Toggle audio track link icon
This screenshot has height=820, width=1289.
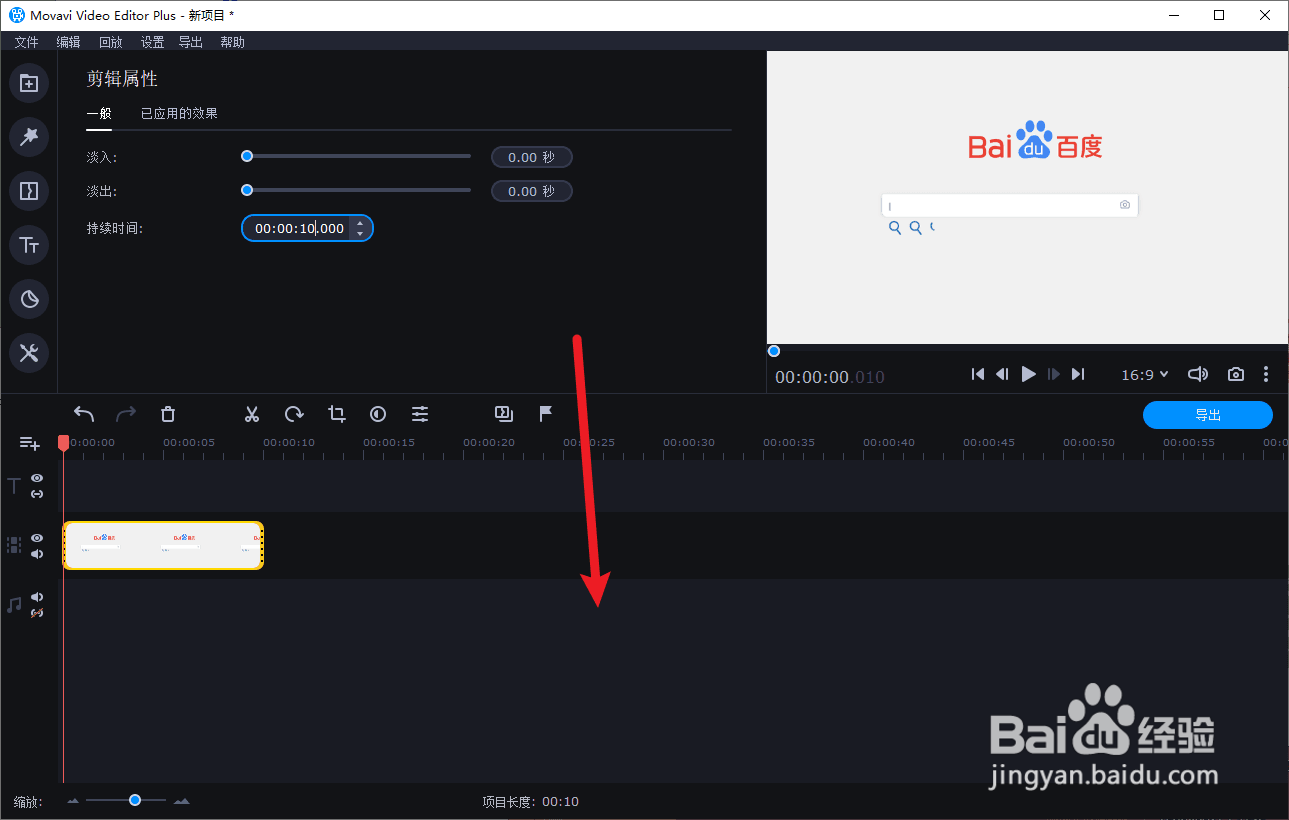37,613
